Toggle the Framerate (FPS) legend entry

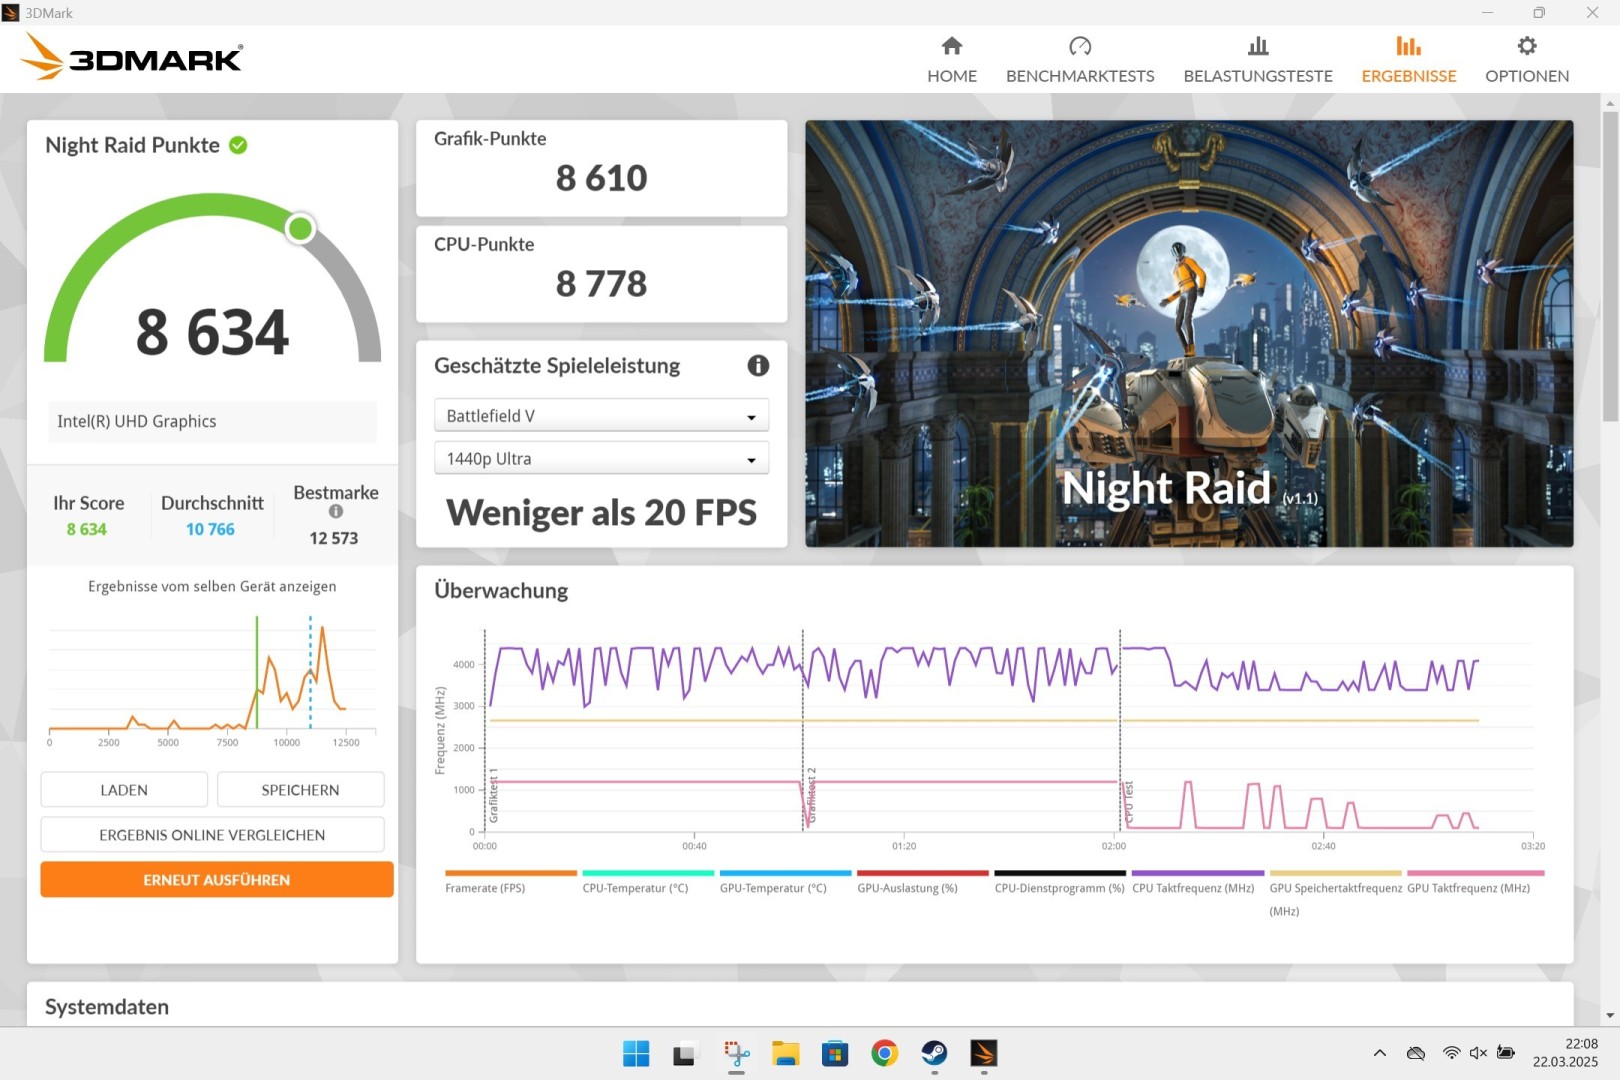coord(510,882)
